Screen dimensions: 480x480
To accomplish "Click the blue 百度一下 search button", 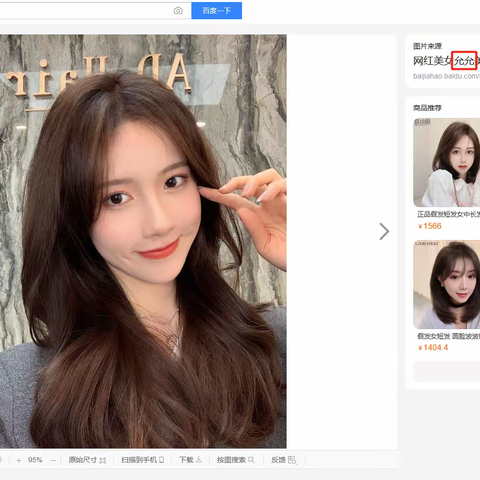I will click(216, 10).
